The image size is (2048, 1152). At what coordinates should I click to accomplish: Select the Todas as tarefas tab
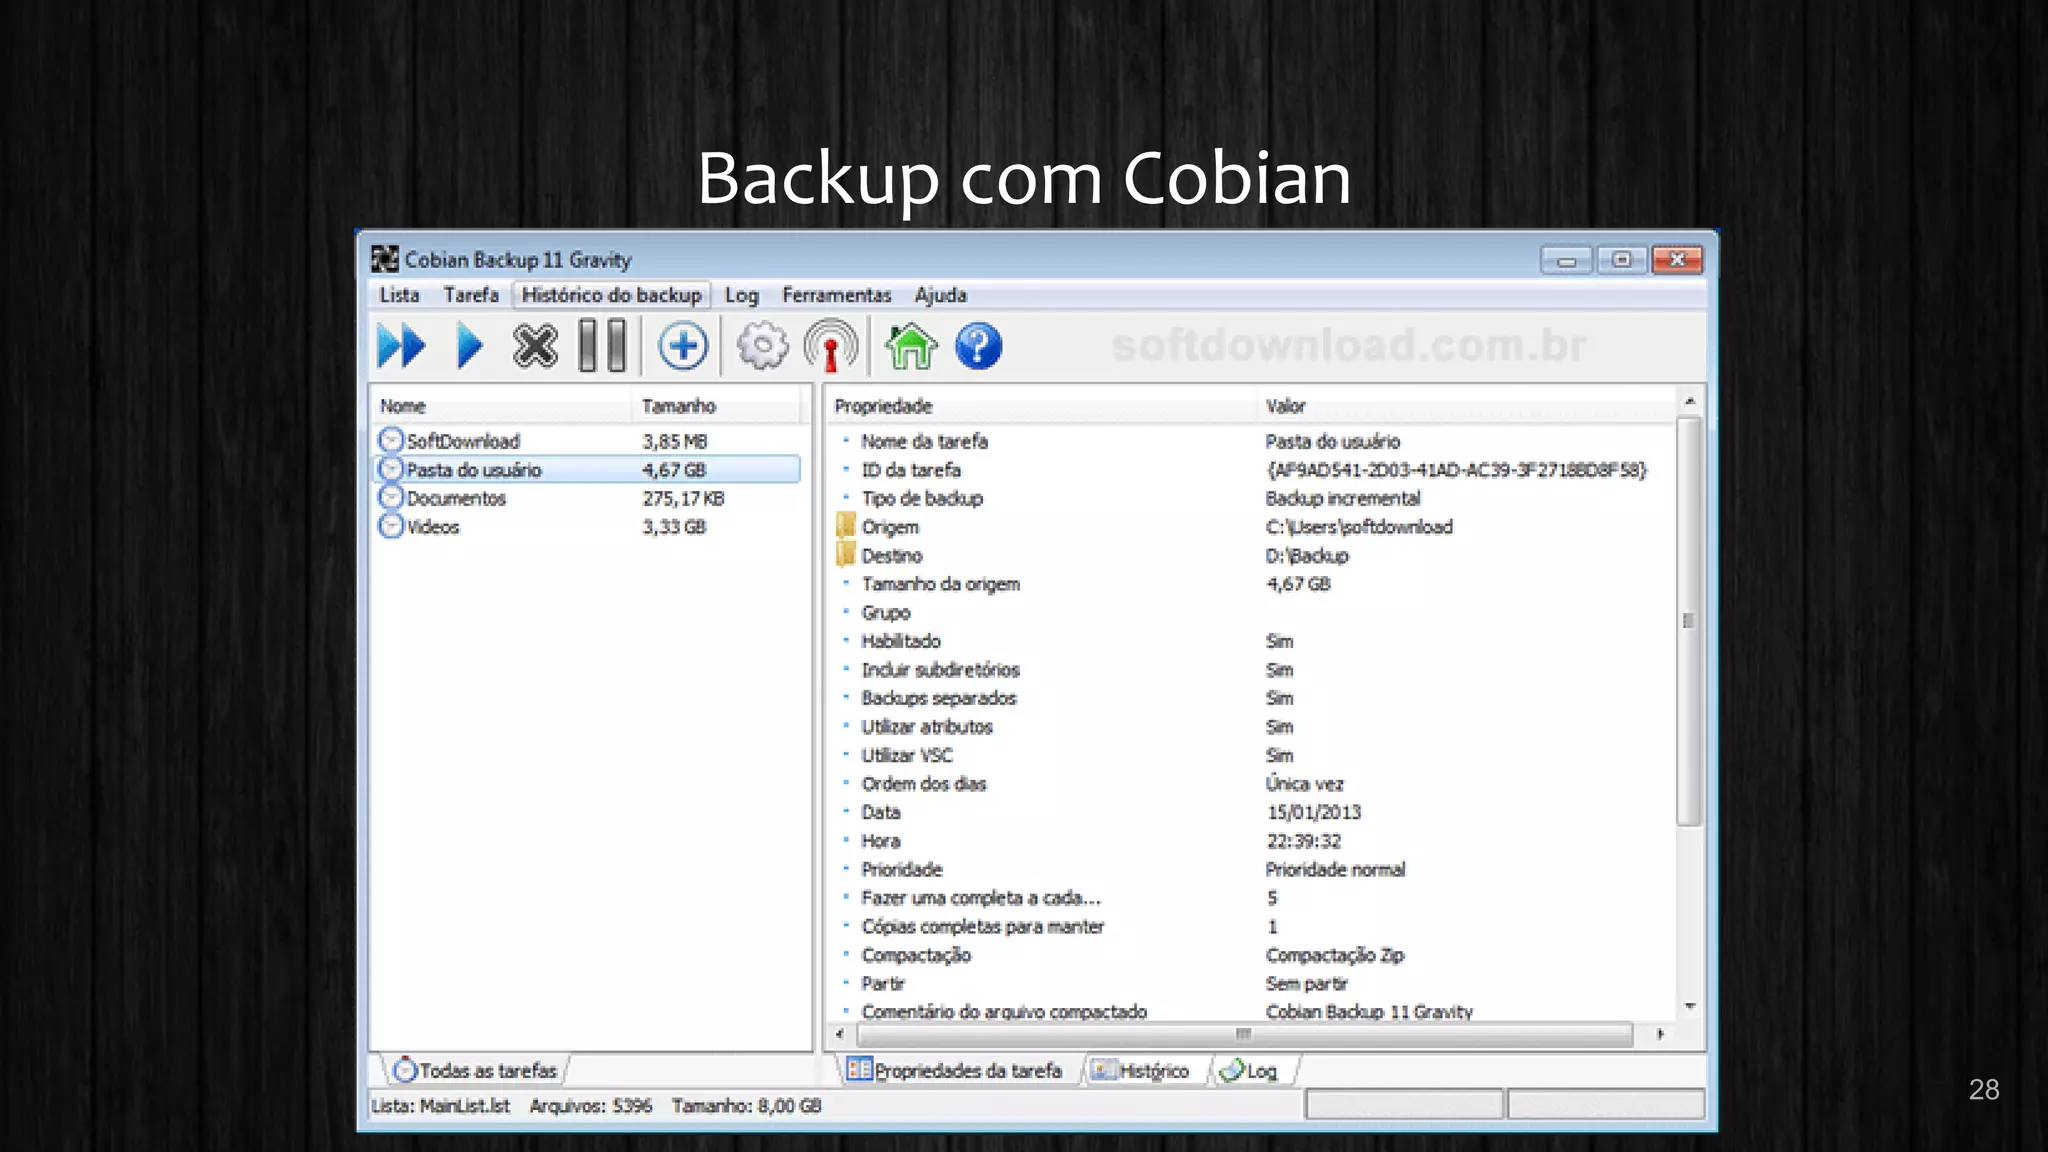tap(476, 1070)
